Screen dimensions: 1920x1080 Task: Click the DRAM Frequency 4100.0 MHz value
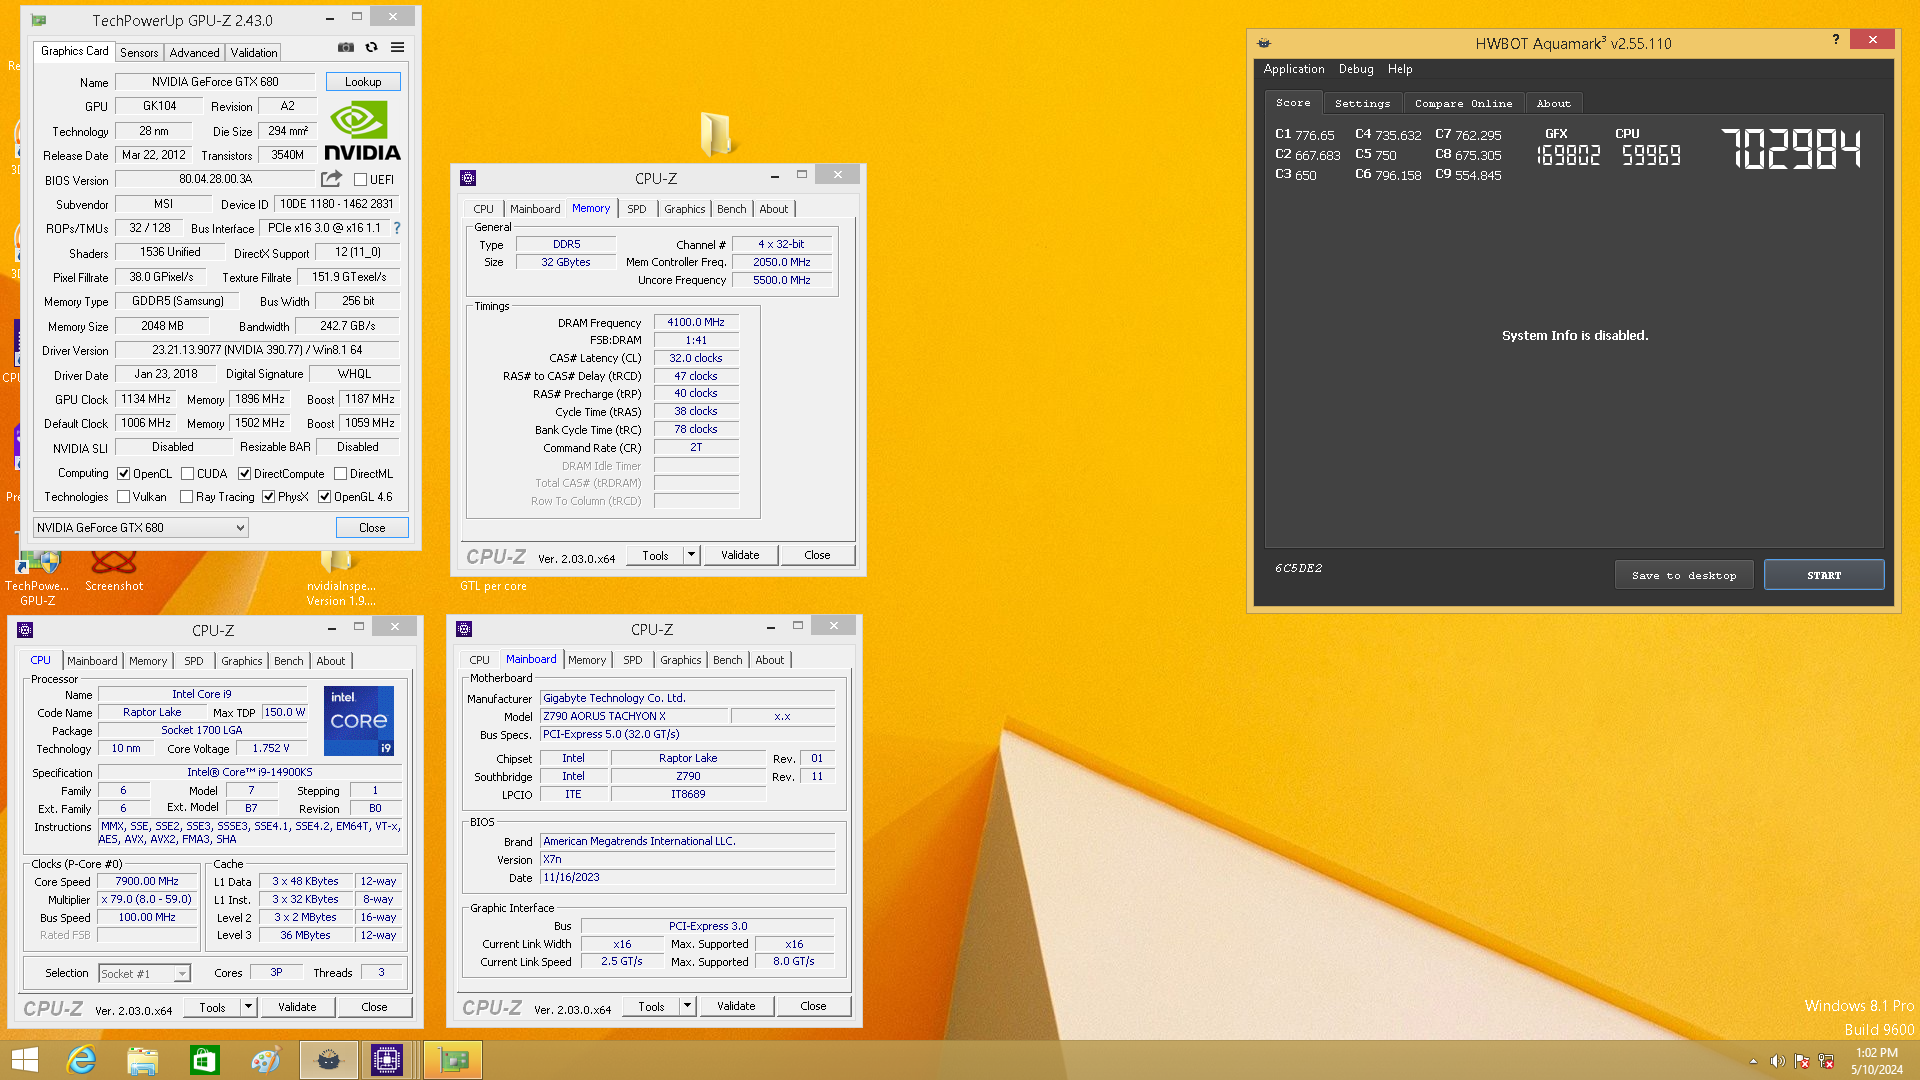[x=696, y=322]
